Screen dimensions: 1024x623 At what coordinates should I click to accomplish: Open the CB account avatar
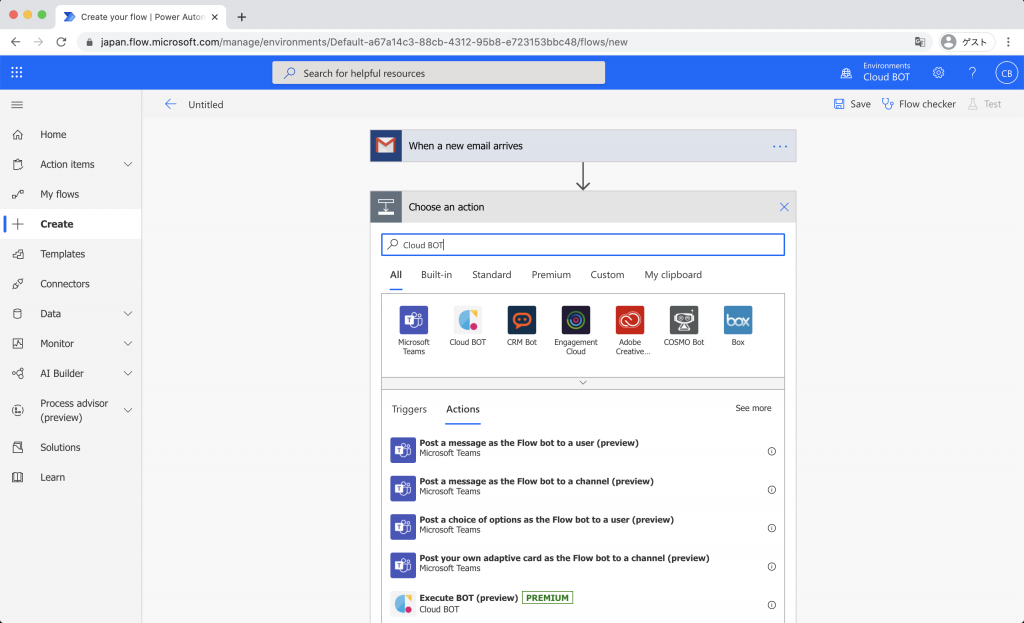[x=1006, y=72]
